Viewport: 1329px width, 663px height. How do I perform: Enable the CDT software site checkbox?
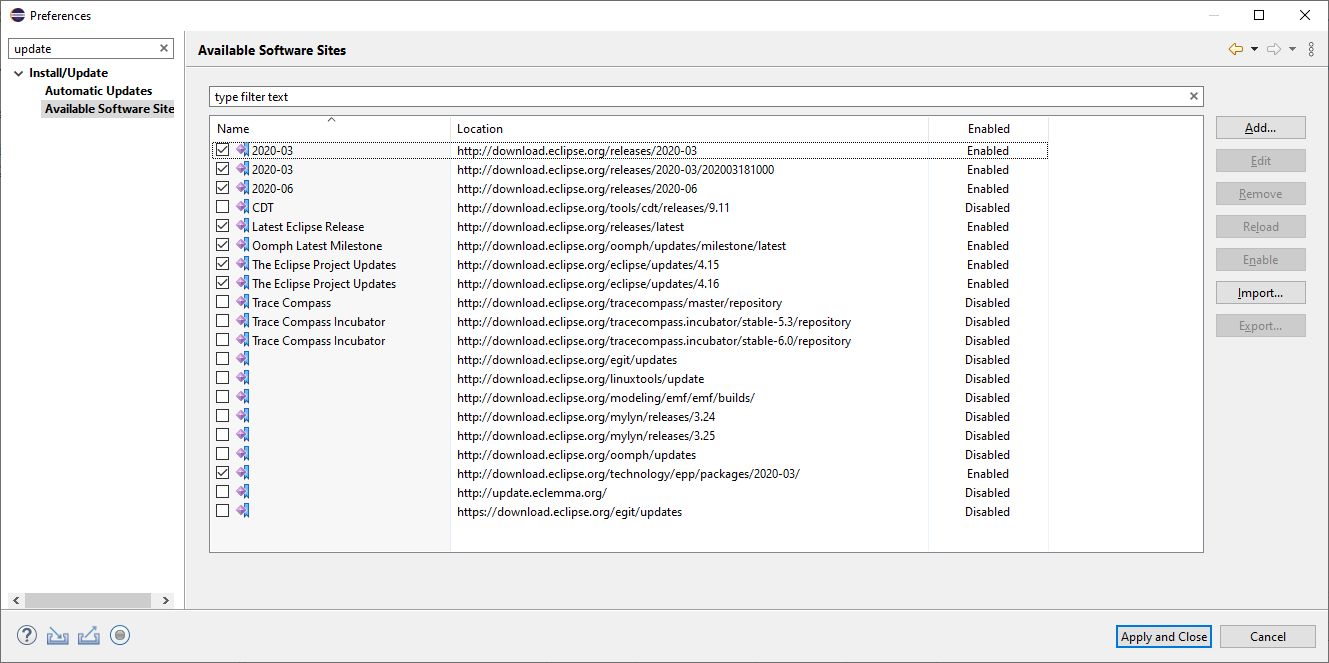point(222,207)
